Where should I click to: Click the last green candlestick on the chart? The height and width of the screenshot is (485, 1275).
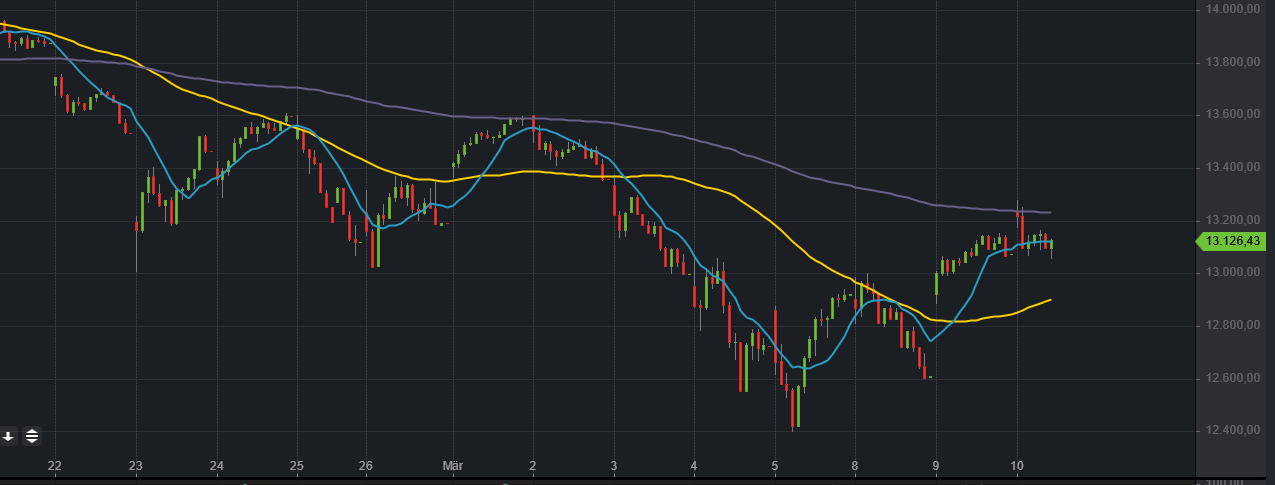(1051, 244)
